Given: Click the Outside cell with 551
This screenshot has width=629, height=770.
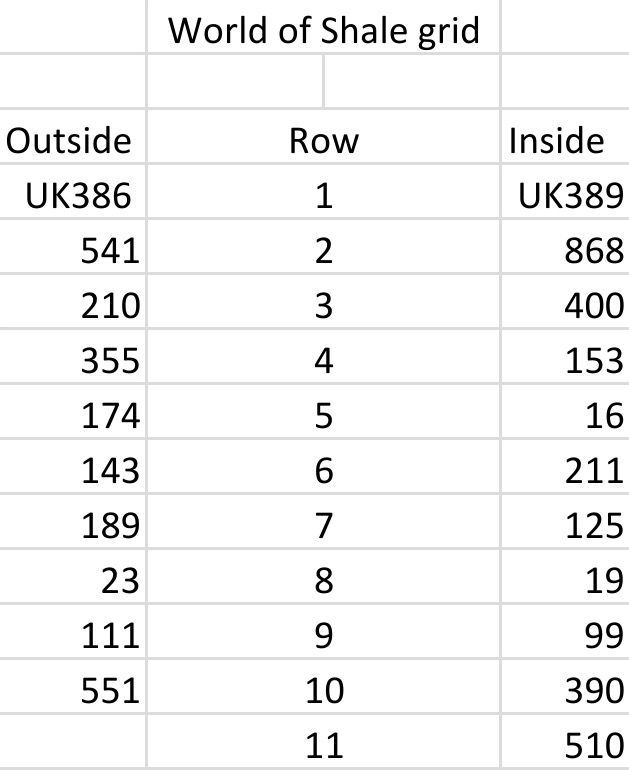Looking at the screenshot, I should point(73,686).
